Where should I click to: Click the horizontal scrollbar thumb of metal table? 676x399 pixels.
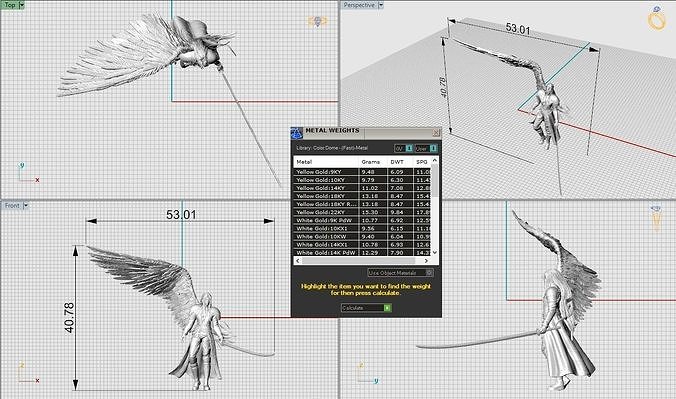[359, 261]
